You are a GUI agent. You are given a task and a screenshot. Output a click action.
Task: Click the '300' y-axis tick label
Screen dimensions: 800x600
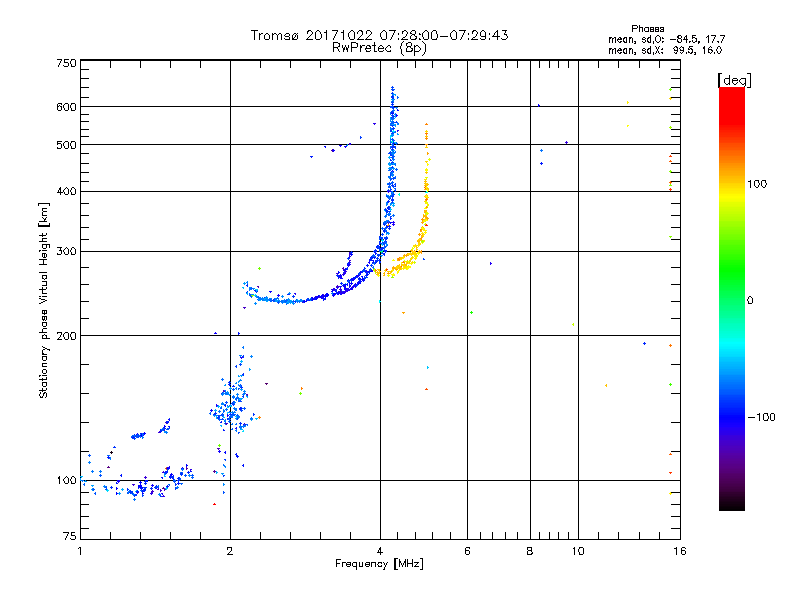click(66, 251)
